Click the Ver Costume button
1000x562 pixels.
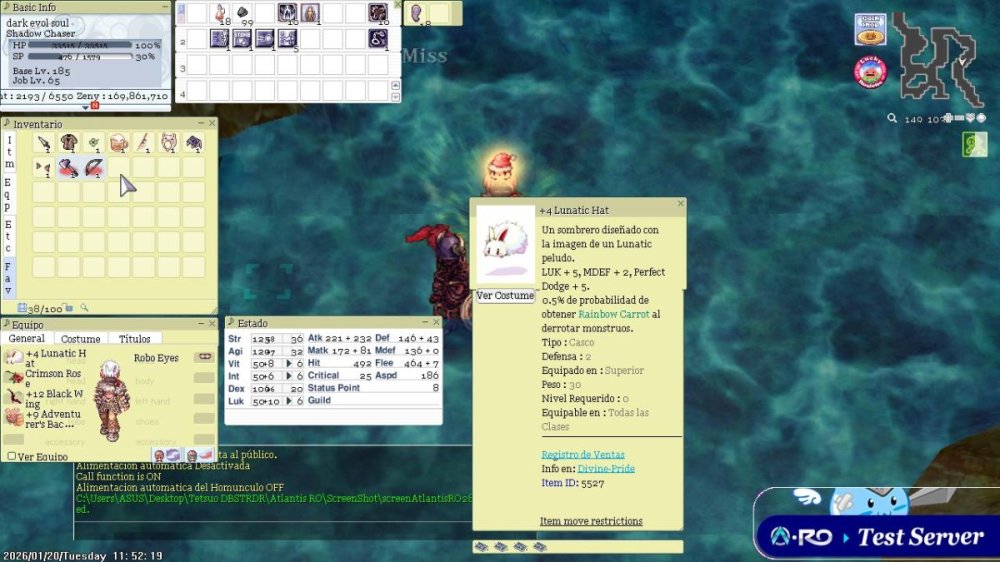coord(505,295)
